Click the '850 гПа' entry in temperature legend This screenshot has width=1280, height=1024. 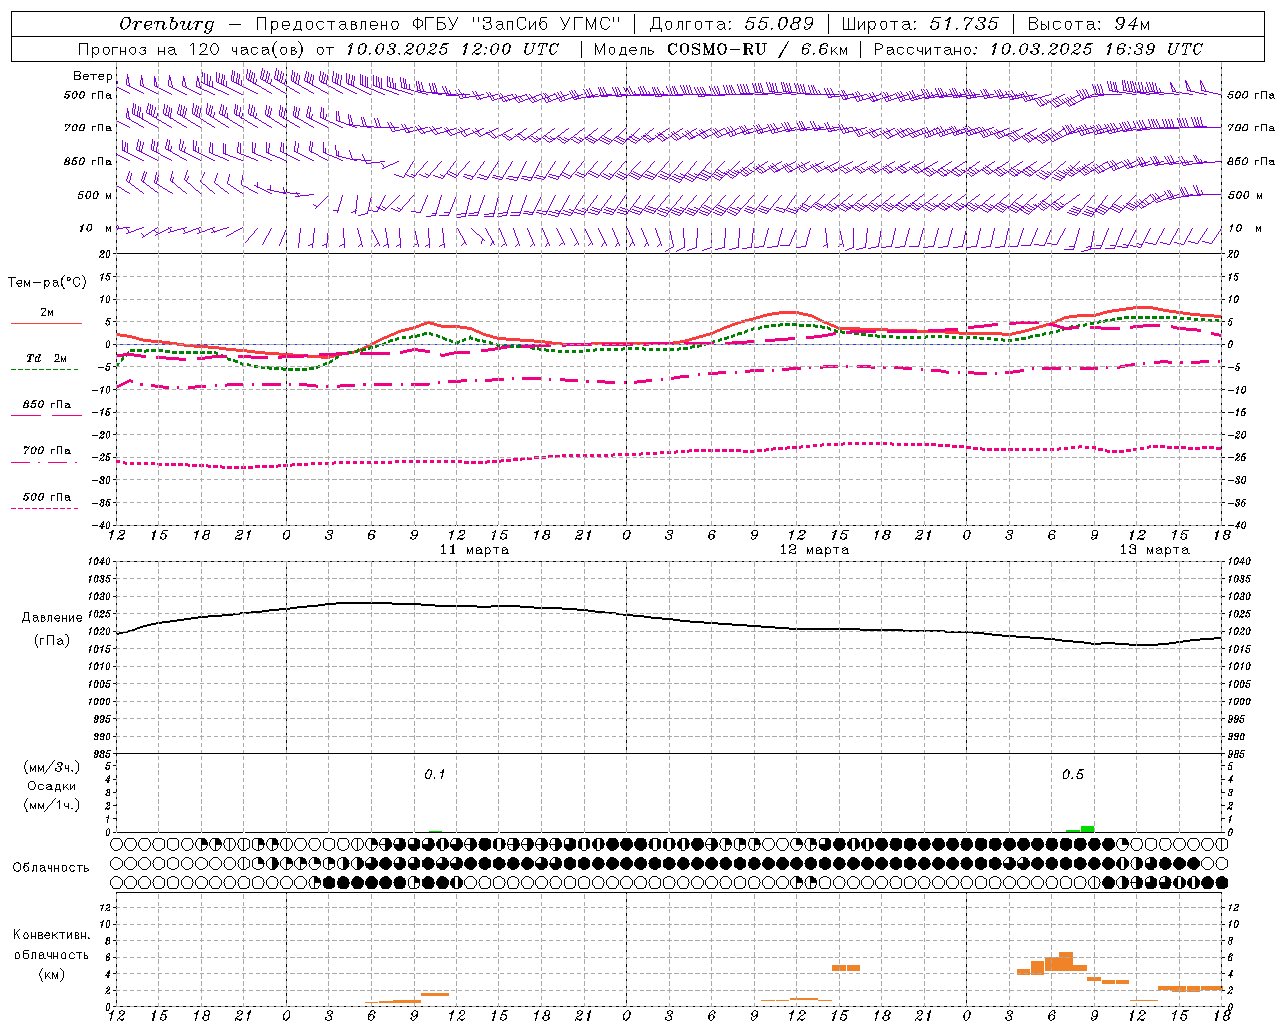46,405
